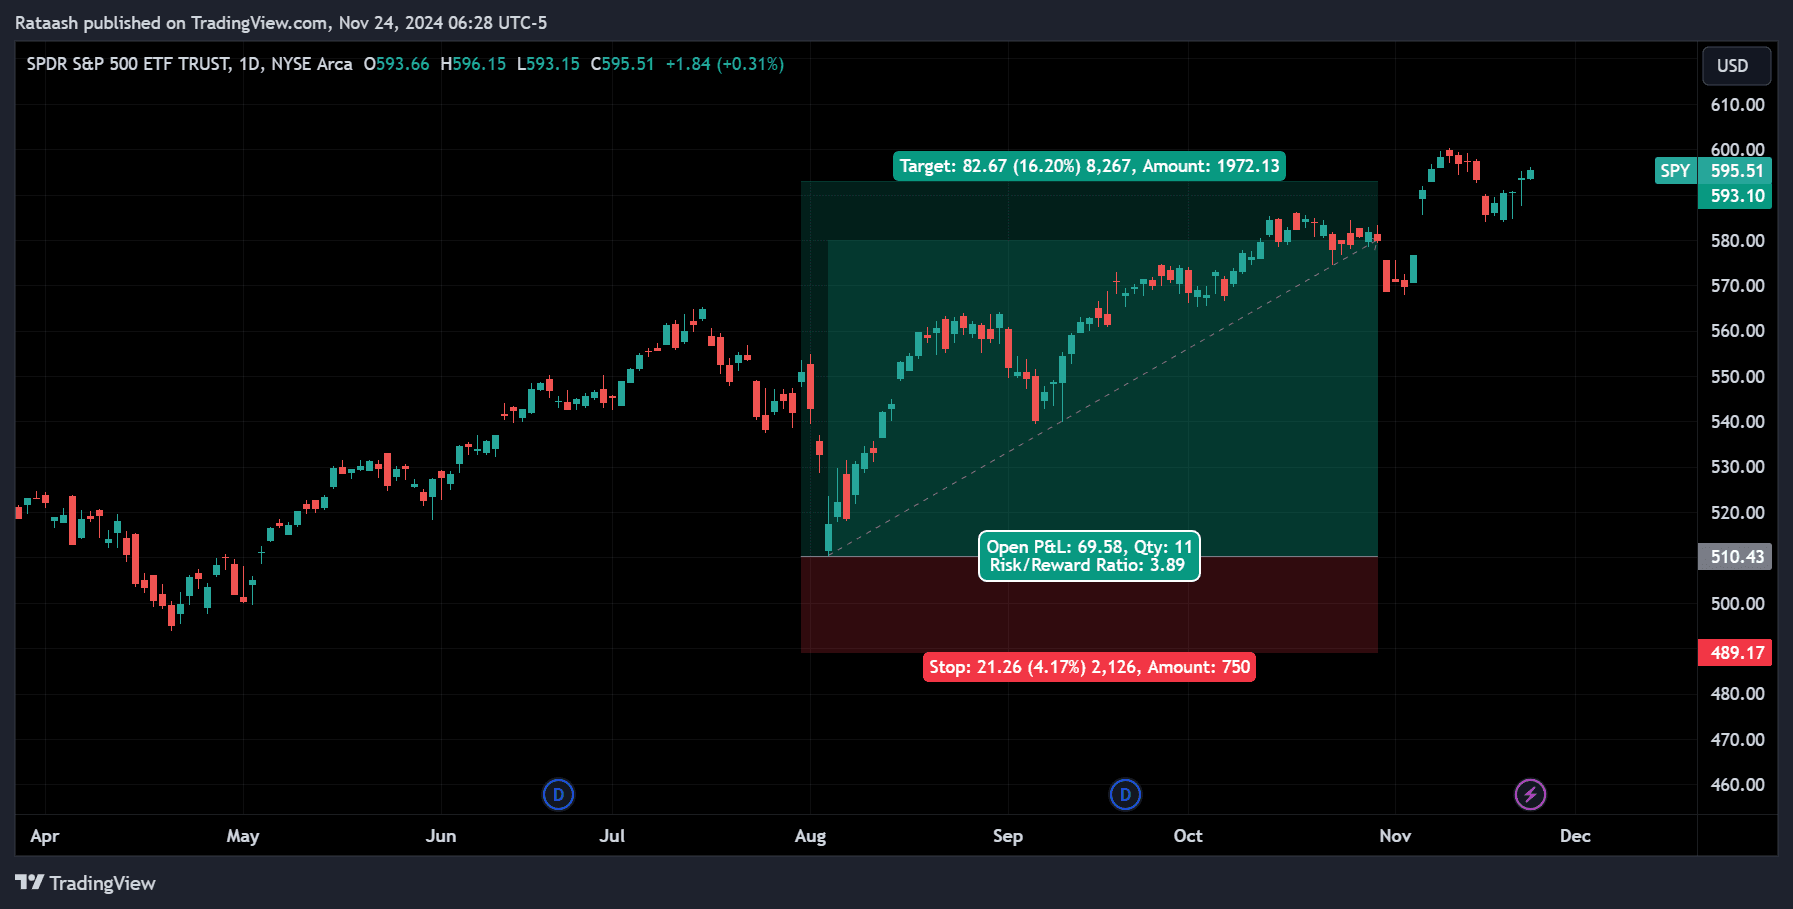Click the Aug label on time axis
This screenshot has height=909, width=1793.
tap(810, 836)
